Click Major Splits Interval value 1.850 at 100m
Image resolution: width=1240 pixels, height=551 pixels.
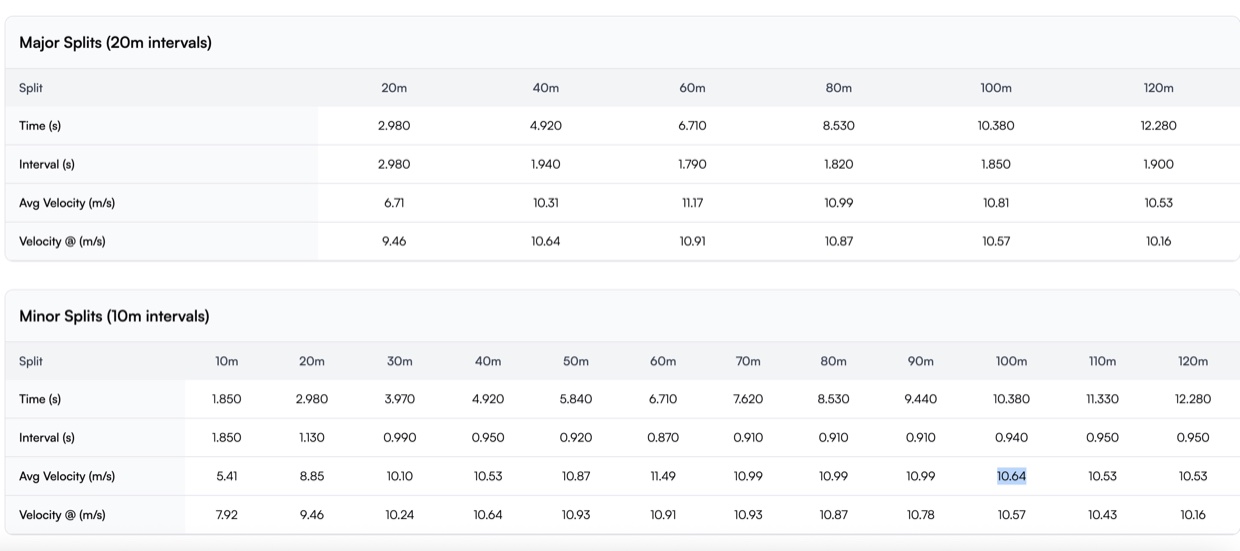point(996,164)
